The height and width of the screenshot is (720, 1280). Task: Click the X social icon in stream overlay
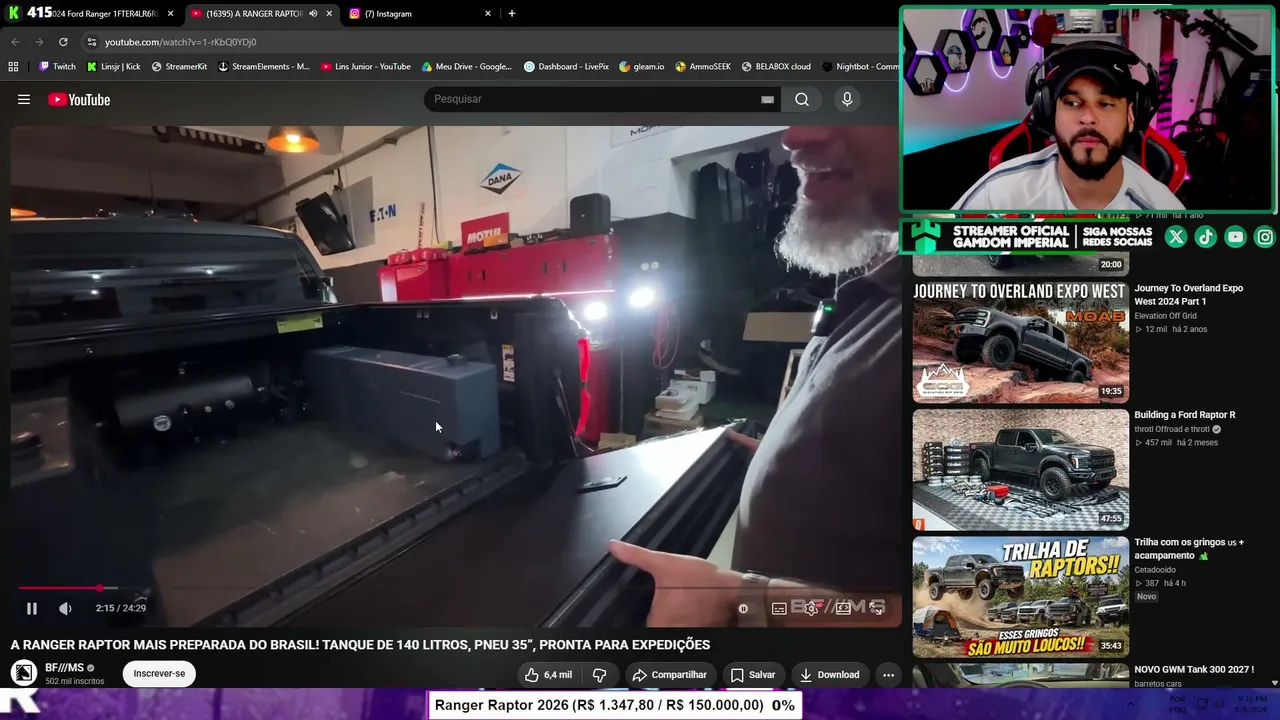point(1176,237)
